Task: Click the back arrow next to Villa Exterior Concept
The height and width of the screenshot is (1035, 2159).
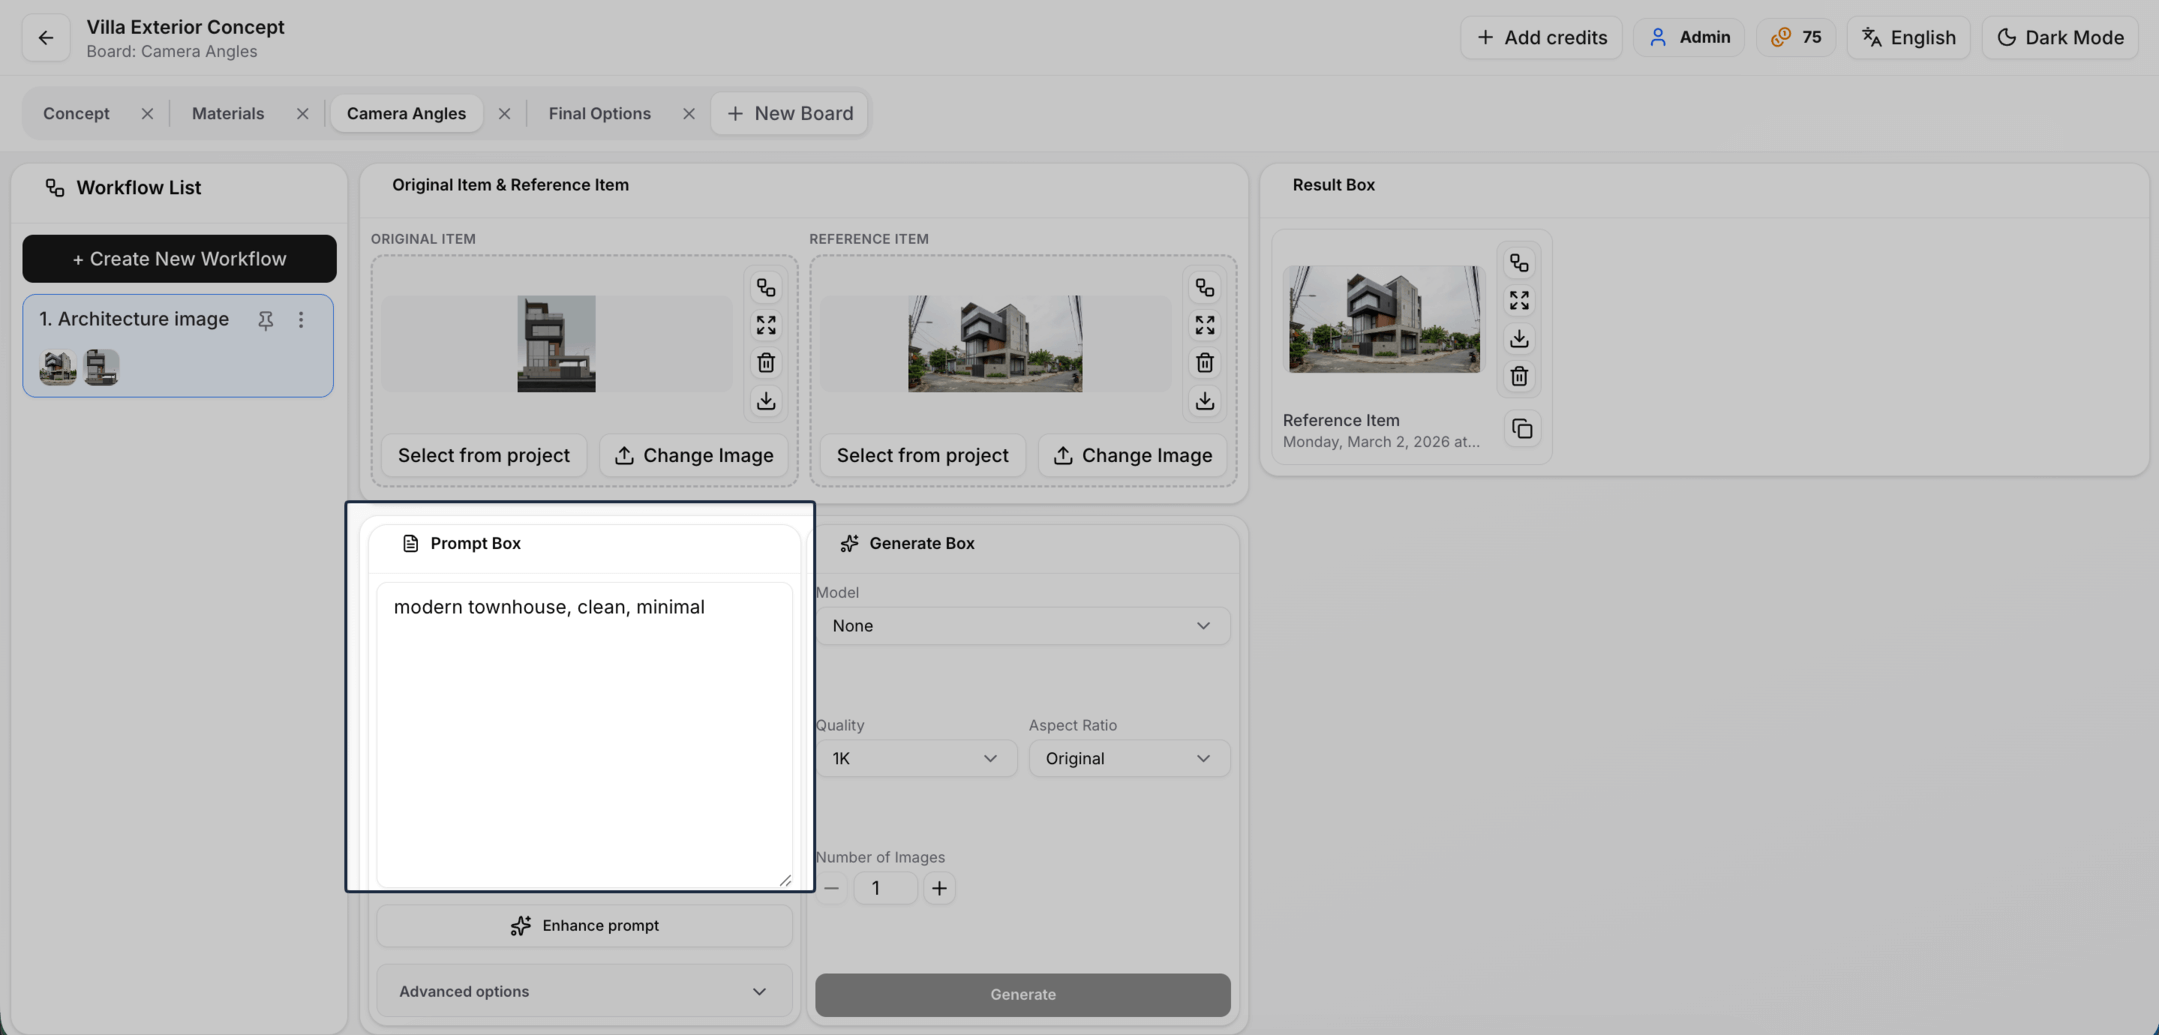Action: [x=46, y=38]
